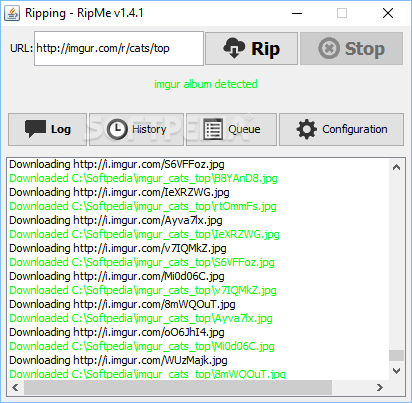Click log line 'Downloaded ...\S6VFFoz.jpg'
Image resolution: width=412 pixels, height=403 pixels.
(142, 262)
